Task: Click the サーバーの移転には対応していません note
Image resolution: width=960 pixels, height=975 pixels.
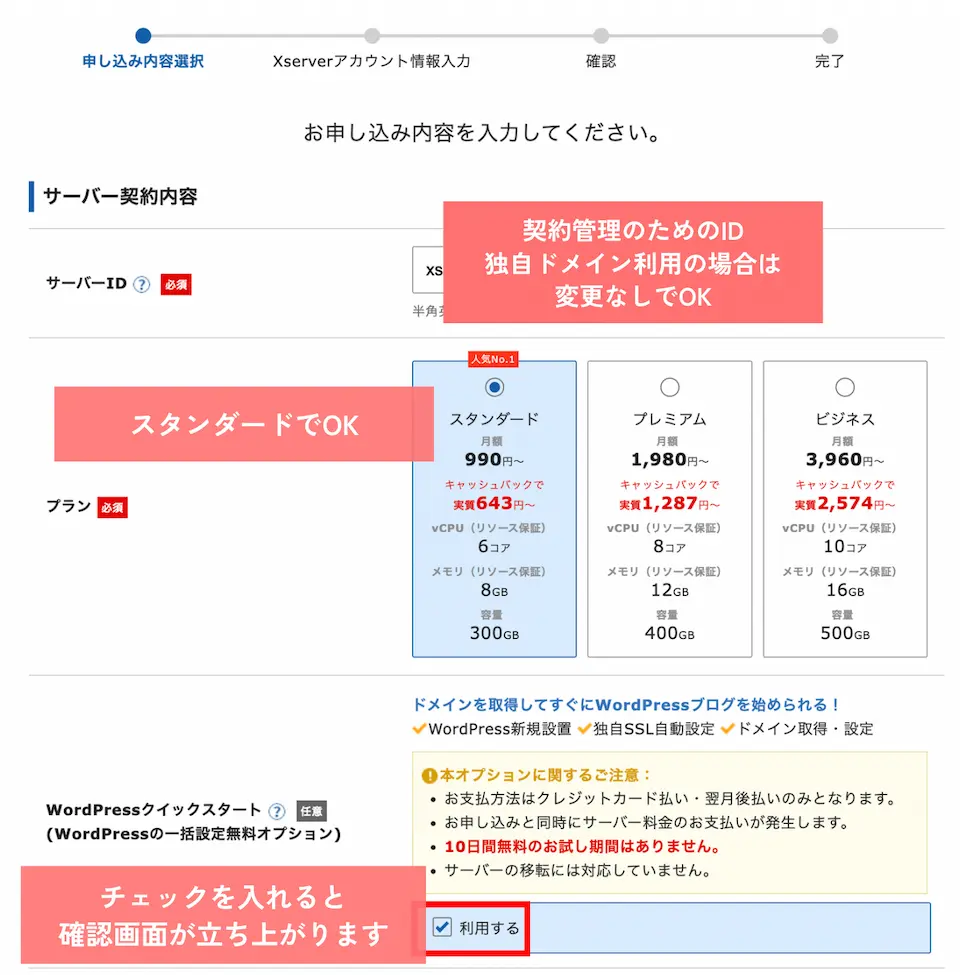Action: (578, 870)
